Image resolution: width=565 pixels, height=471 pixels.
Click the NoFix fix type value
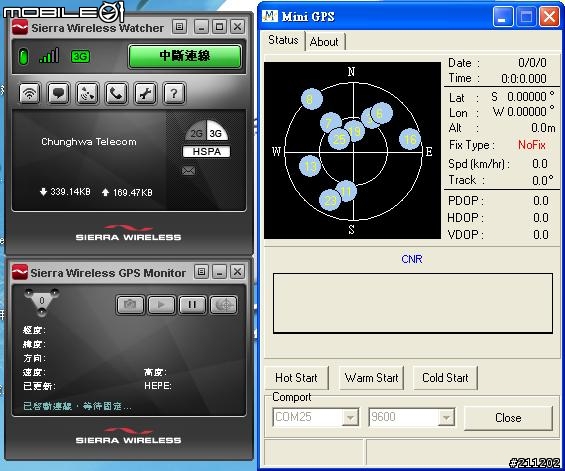(x=532, y=145)
